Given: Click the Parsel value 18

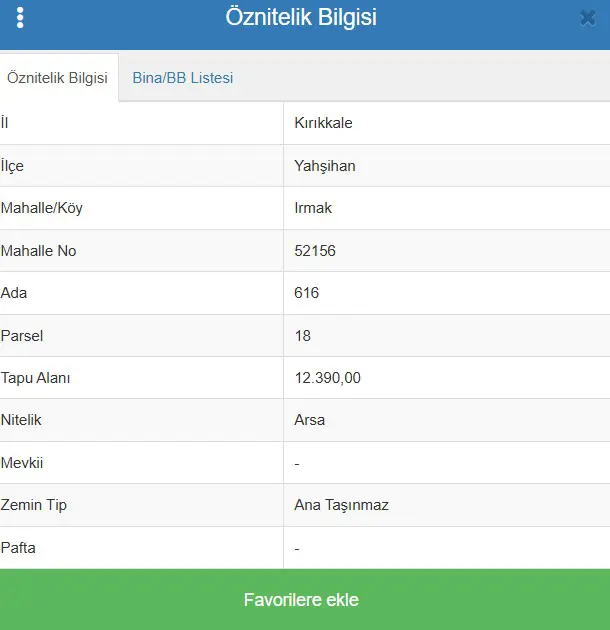Looking at the screenshot, I should (x=303, y=336).
